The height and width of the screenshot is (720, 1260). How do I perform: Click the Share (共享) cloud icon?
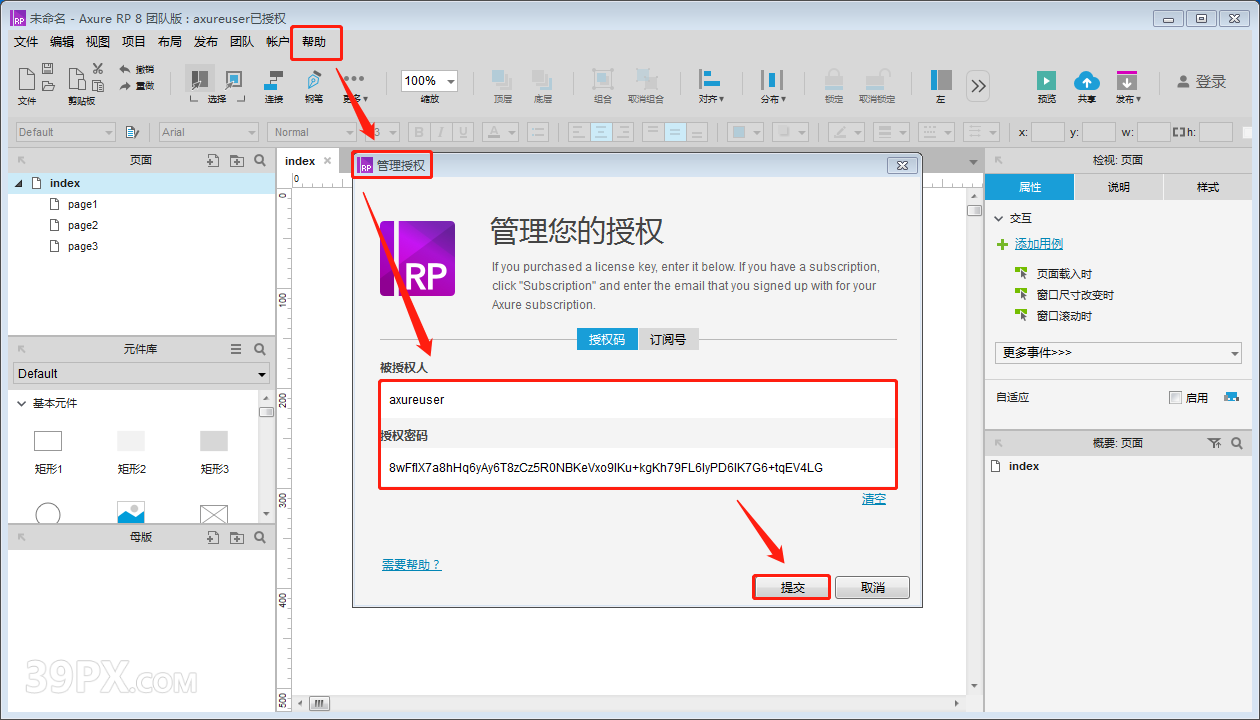(1086, 81)
